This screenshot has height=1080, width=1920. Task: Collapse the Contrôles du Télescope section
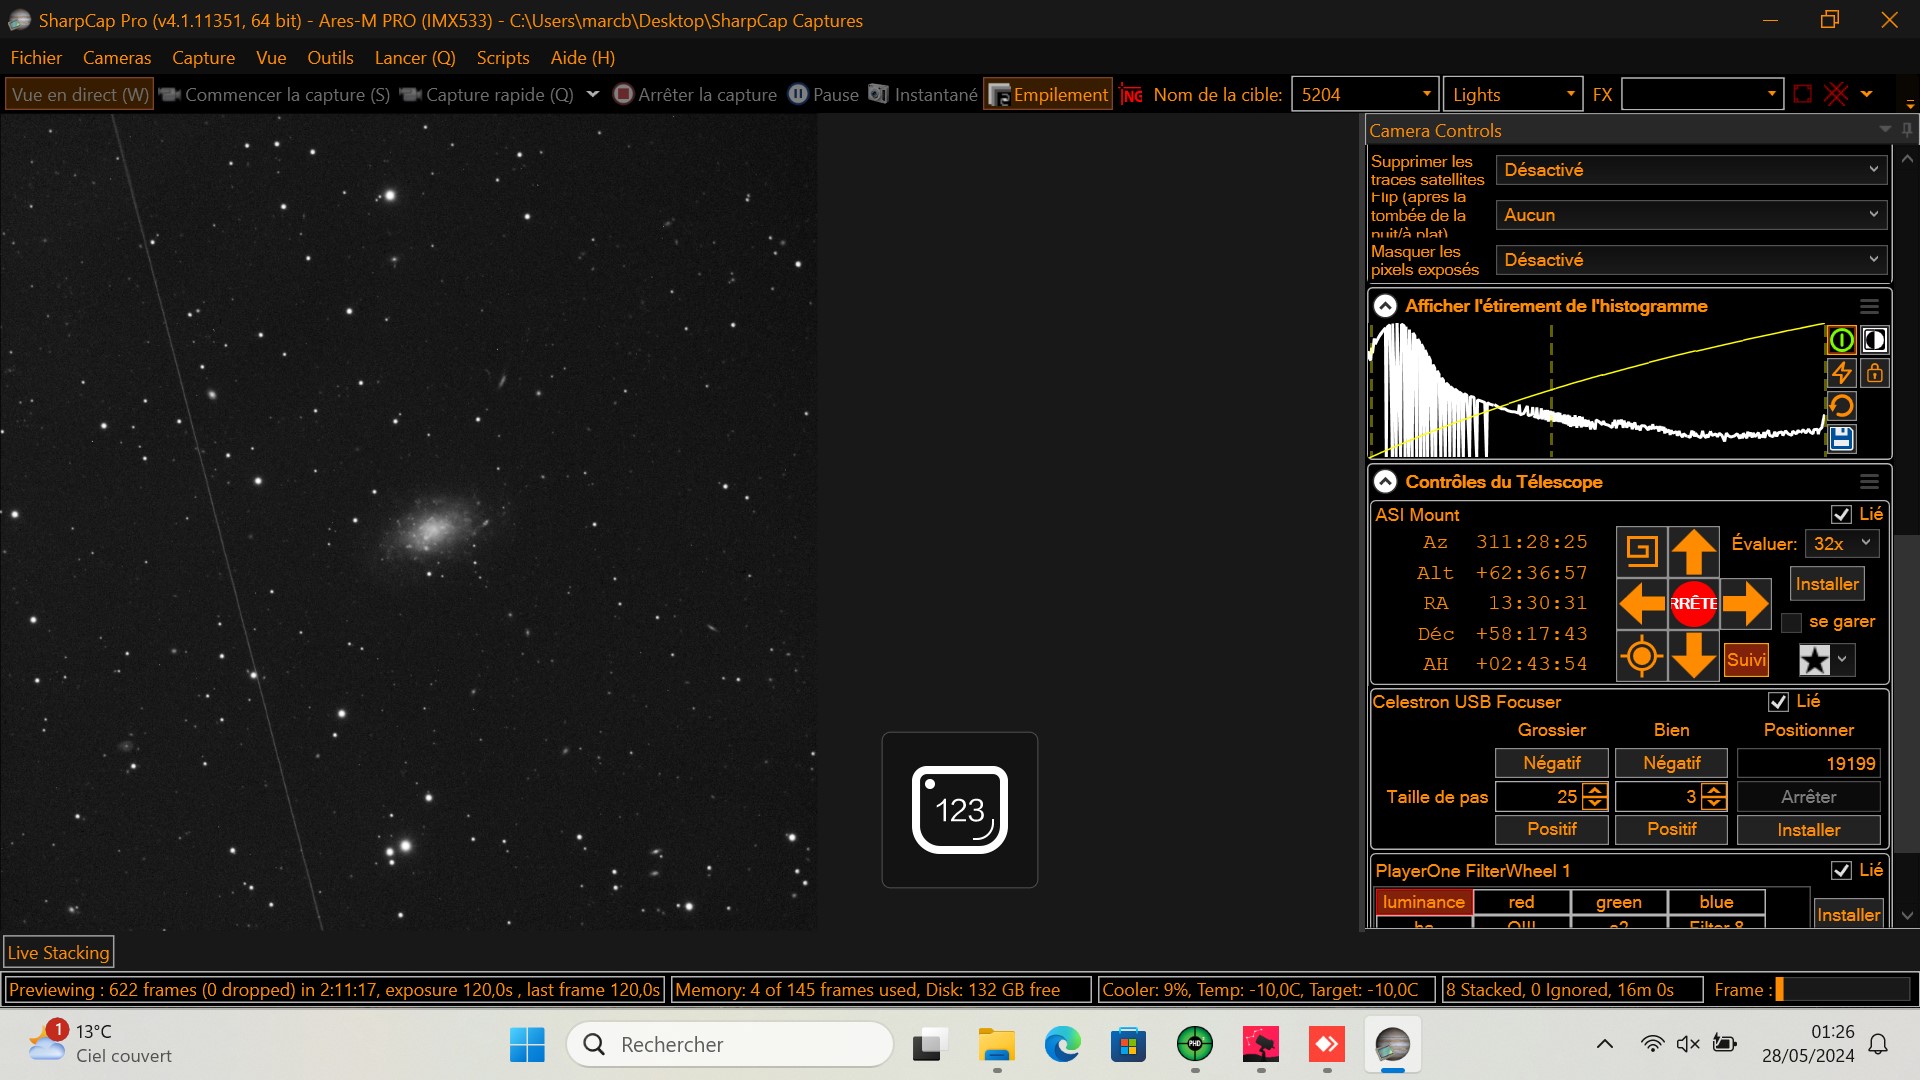click(x=1385, y=482)
